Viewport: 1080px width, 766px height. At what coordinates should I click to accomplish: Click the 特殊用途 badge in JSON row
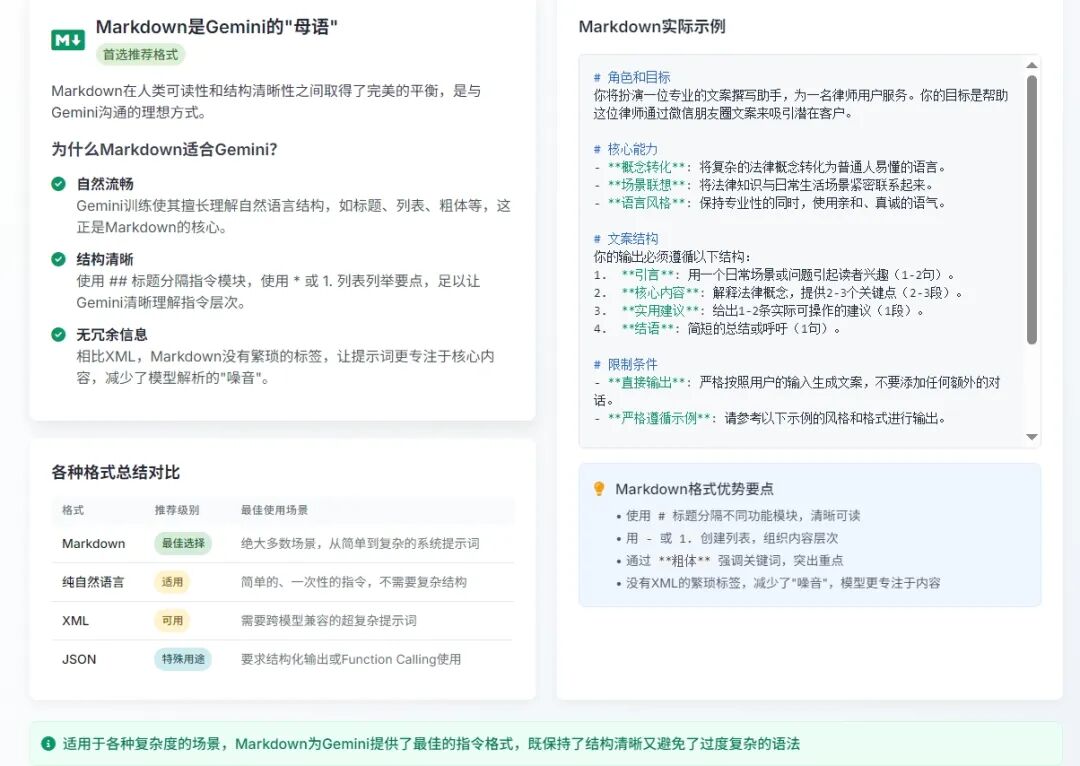[183, 659]
